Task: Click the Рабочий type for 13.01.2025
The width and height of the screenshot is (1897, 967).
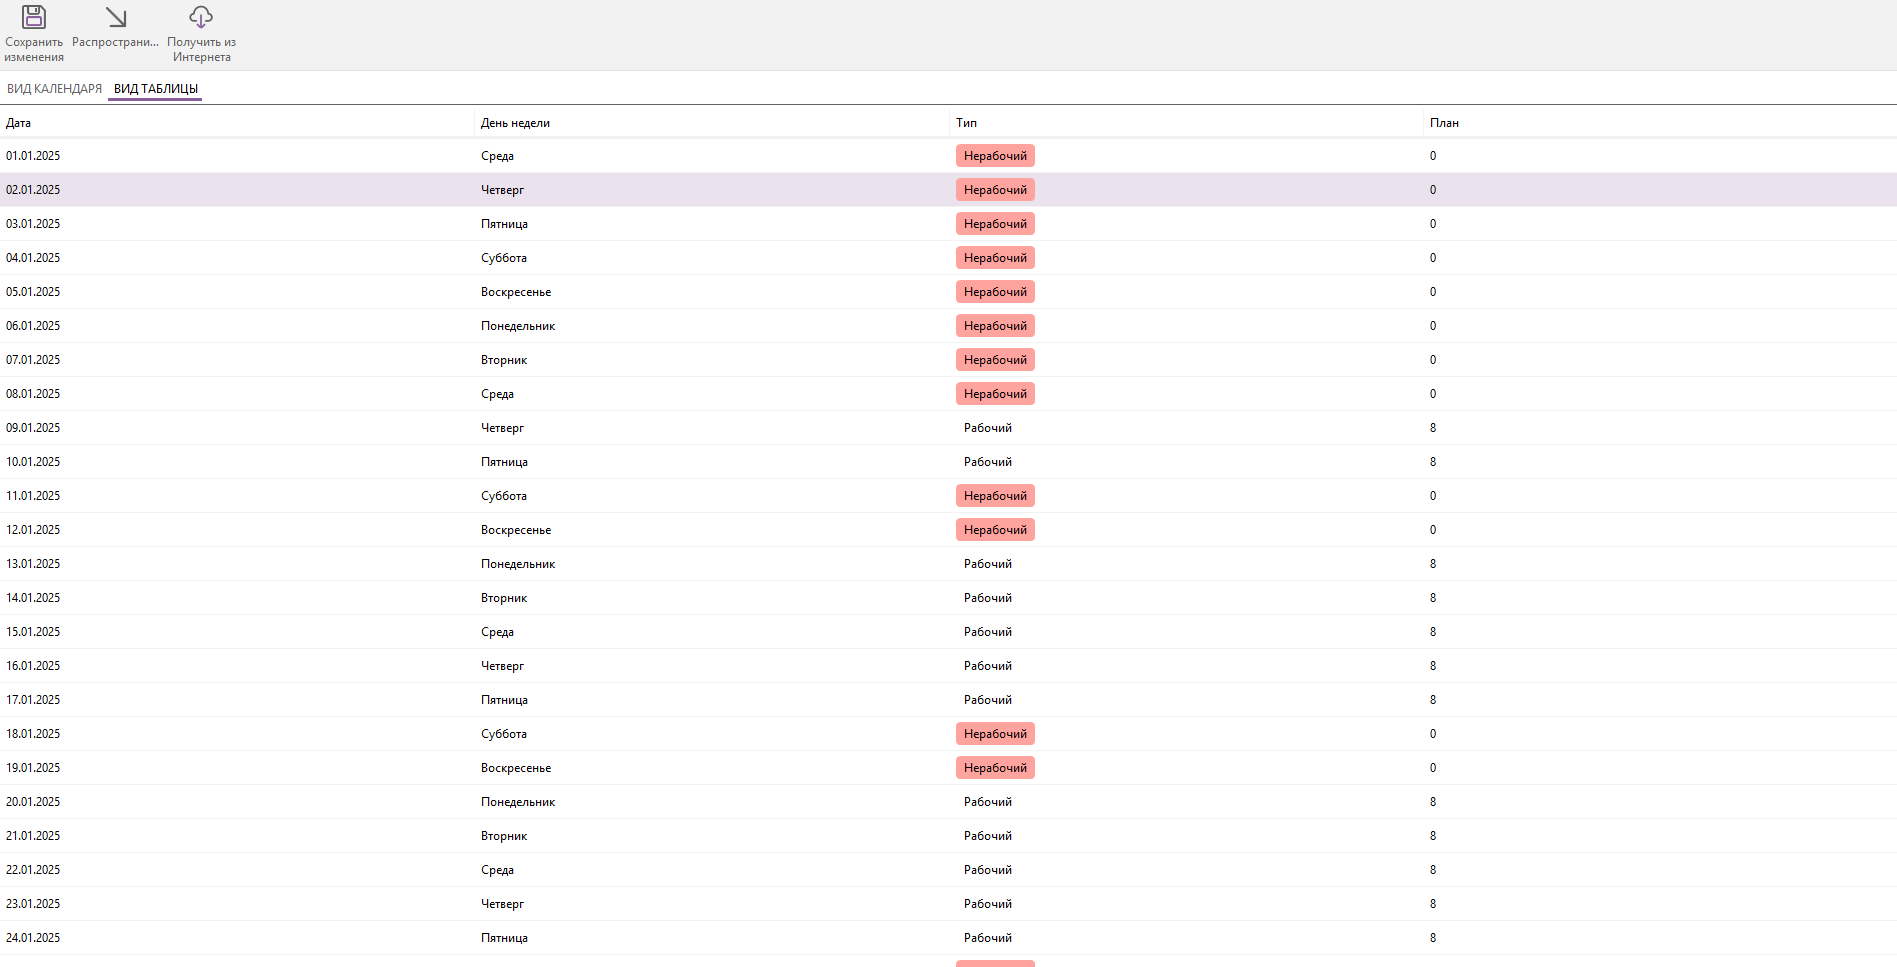Action: click(988, 564)
